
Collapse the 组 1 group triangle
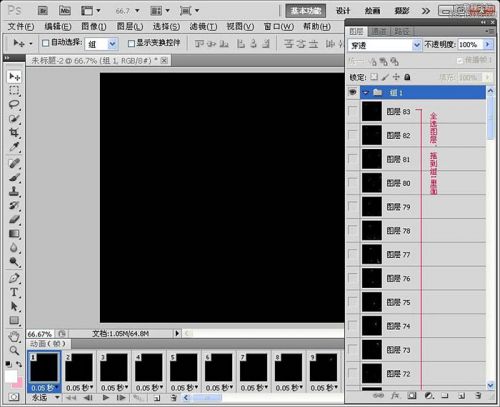(x=366, y=92)
